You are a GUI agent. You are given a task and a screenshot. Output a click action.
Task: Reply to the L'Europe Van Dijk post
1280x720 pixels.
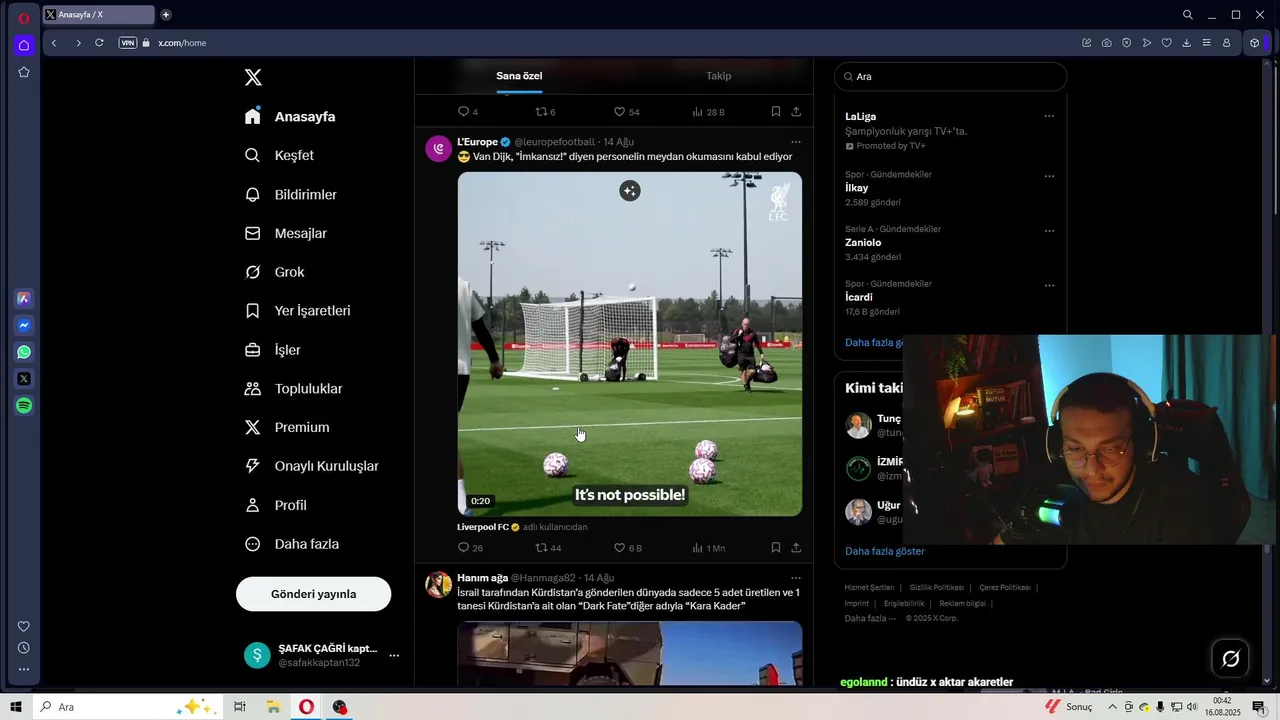[470, 548]
